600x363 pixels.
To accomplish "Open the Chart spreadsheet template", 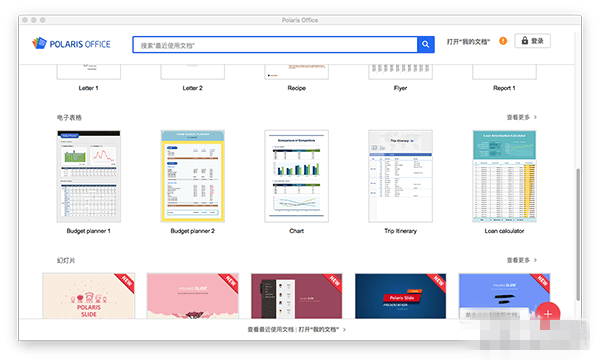I will point(297,176).
